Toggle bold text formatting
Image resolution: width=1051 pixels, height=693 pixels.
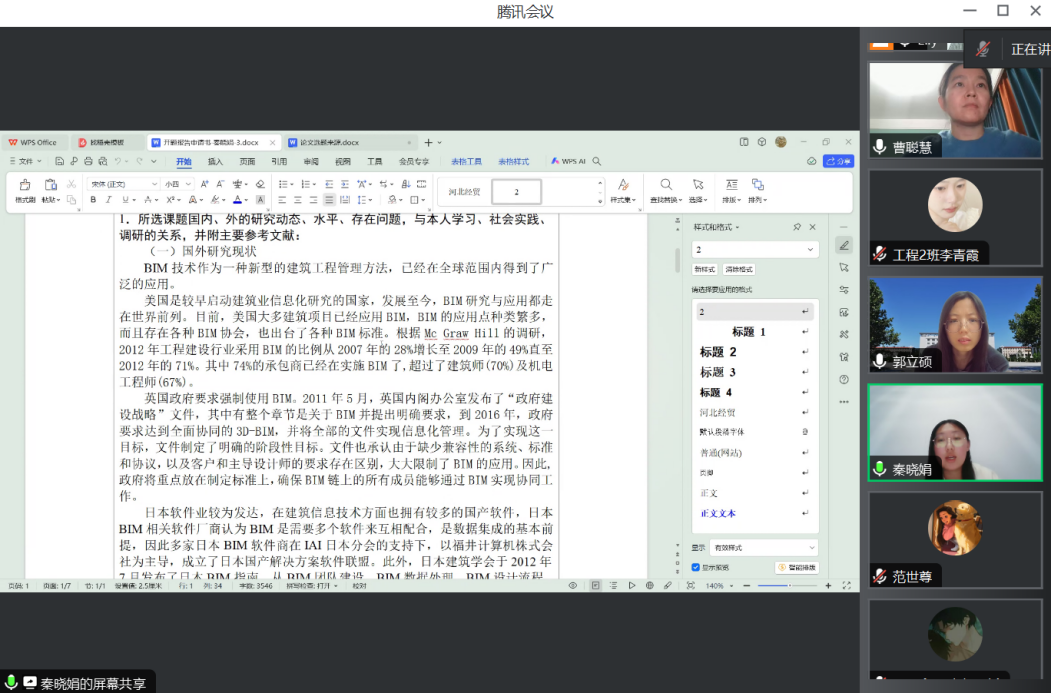(93, 200)
